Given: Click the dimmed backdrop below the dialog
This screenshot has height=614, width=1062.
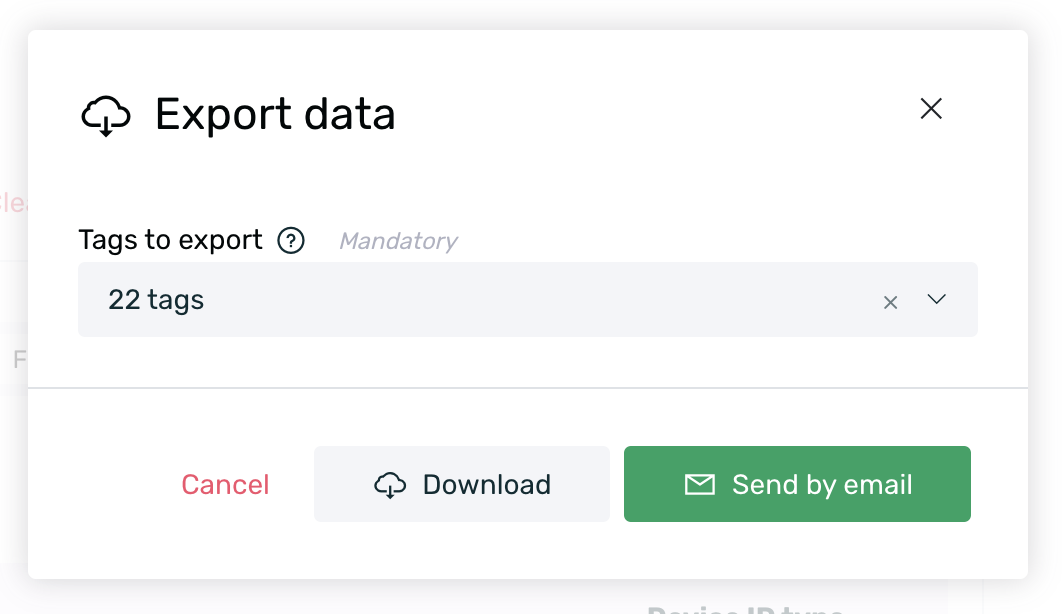Looking at the screenshot, I should click(339, 597).
